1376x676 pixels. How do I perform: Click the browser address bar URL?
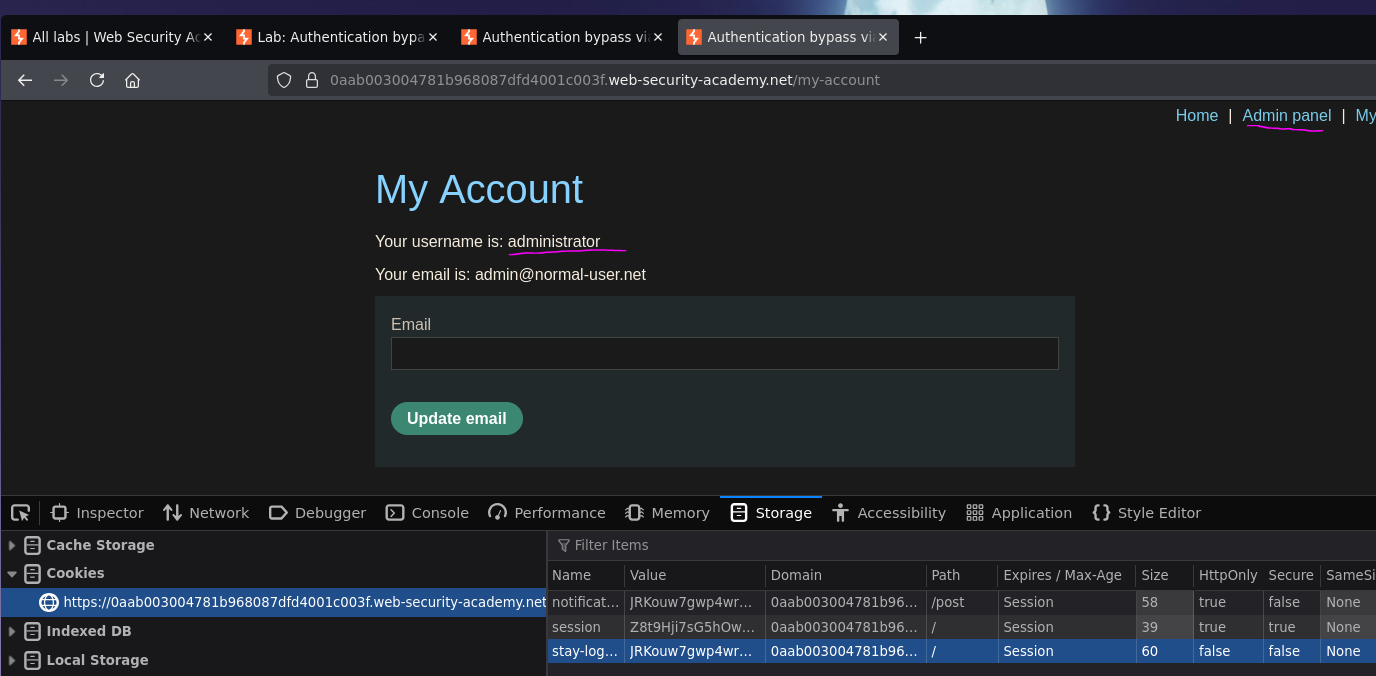[x=605, y=80]
